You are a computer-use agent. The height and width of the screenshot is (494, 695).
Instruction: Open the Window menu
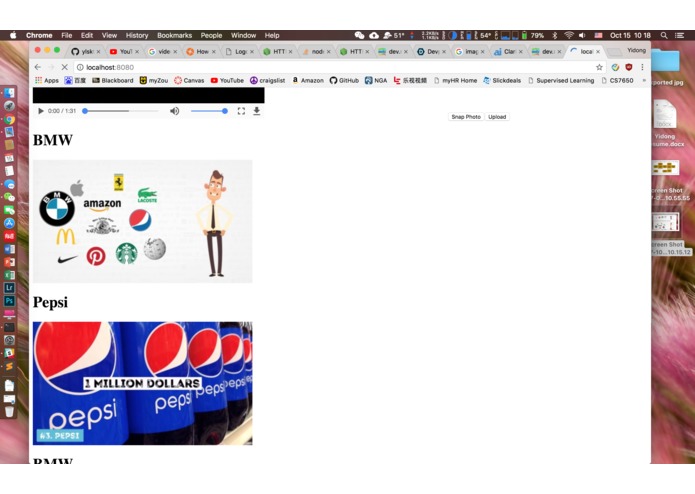(243, 35)
